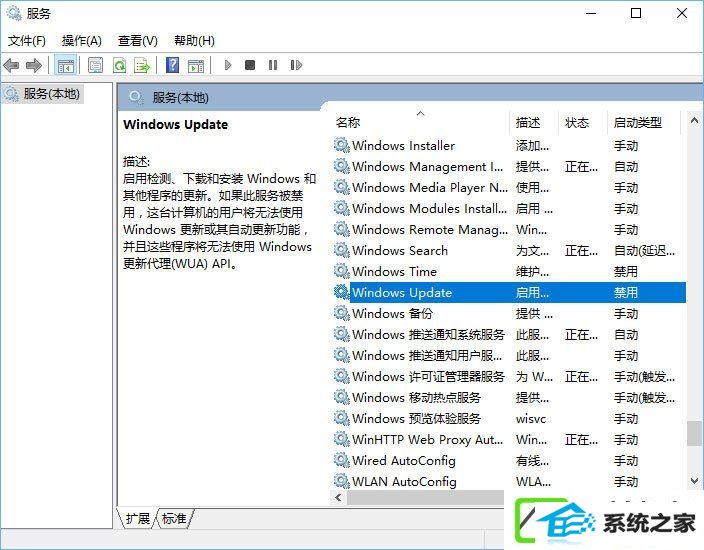The image size is (704, 550).
Task: Go forward with the toolbar Forward arrow
Action: tap(34, 66)
